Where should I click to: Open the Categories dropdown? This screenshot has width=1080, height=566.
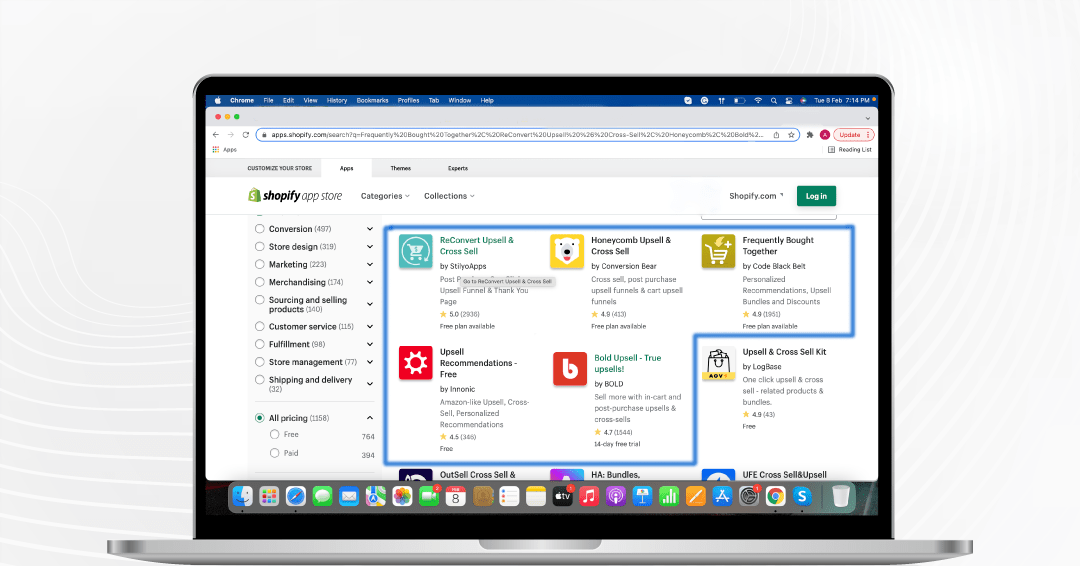tap(385, 196)
